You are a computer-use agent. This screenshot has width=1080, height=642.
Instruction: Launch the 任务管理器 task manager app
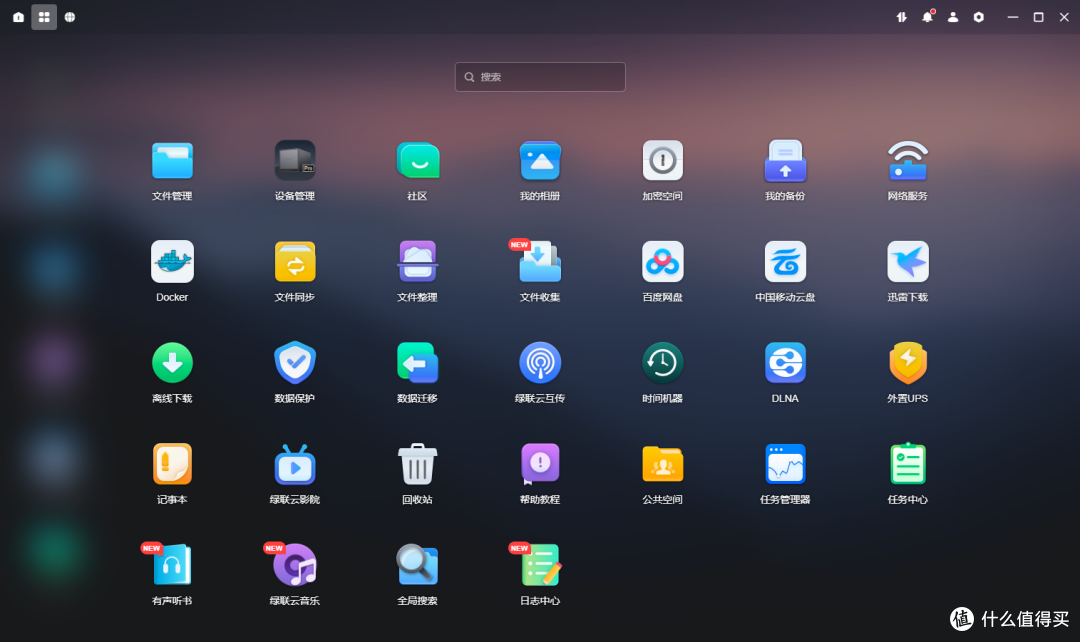click(x=785, y=464)
